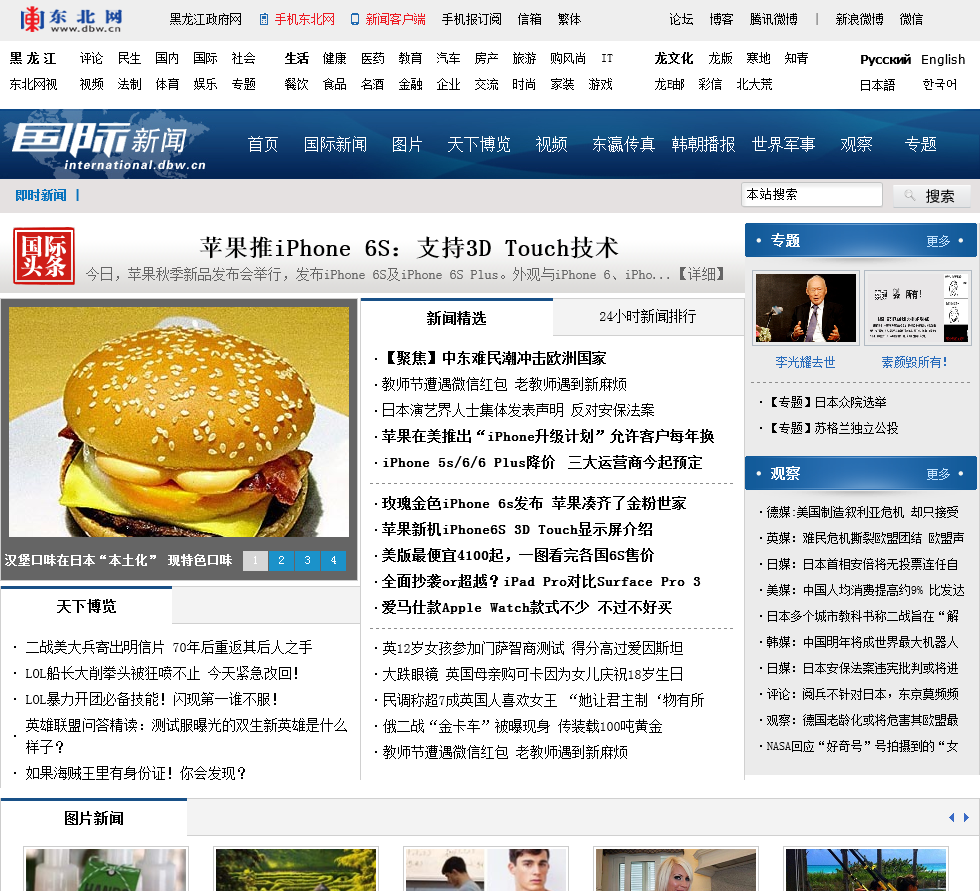Focus the 本站搜索 search input field
Viewport: 980px width, 891px height.
(812, 195)
